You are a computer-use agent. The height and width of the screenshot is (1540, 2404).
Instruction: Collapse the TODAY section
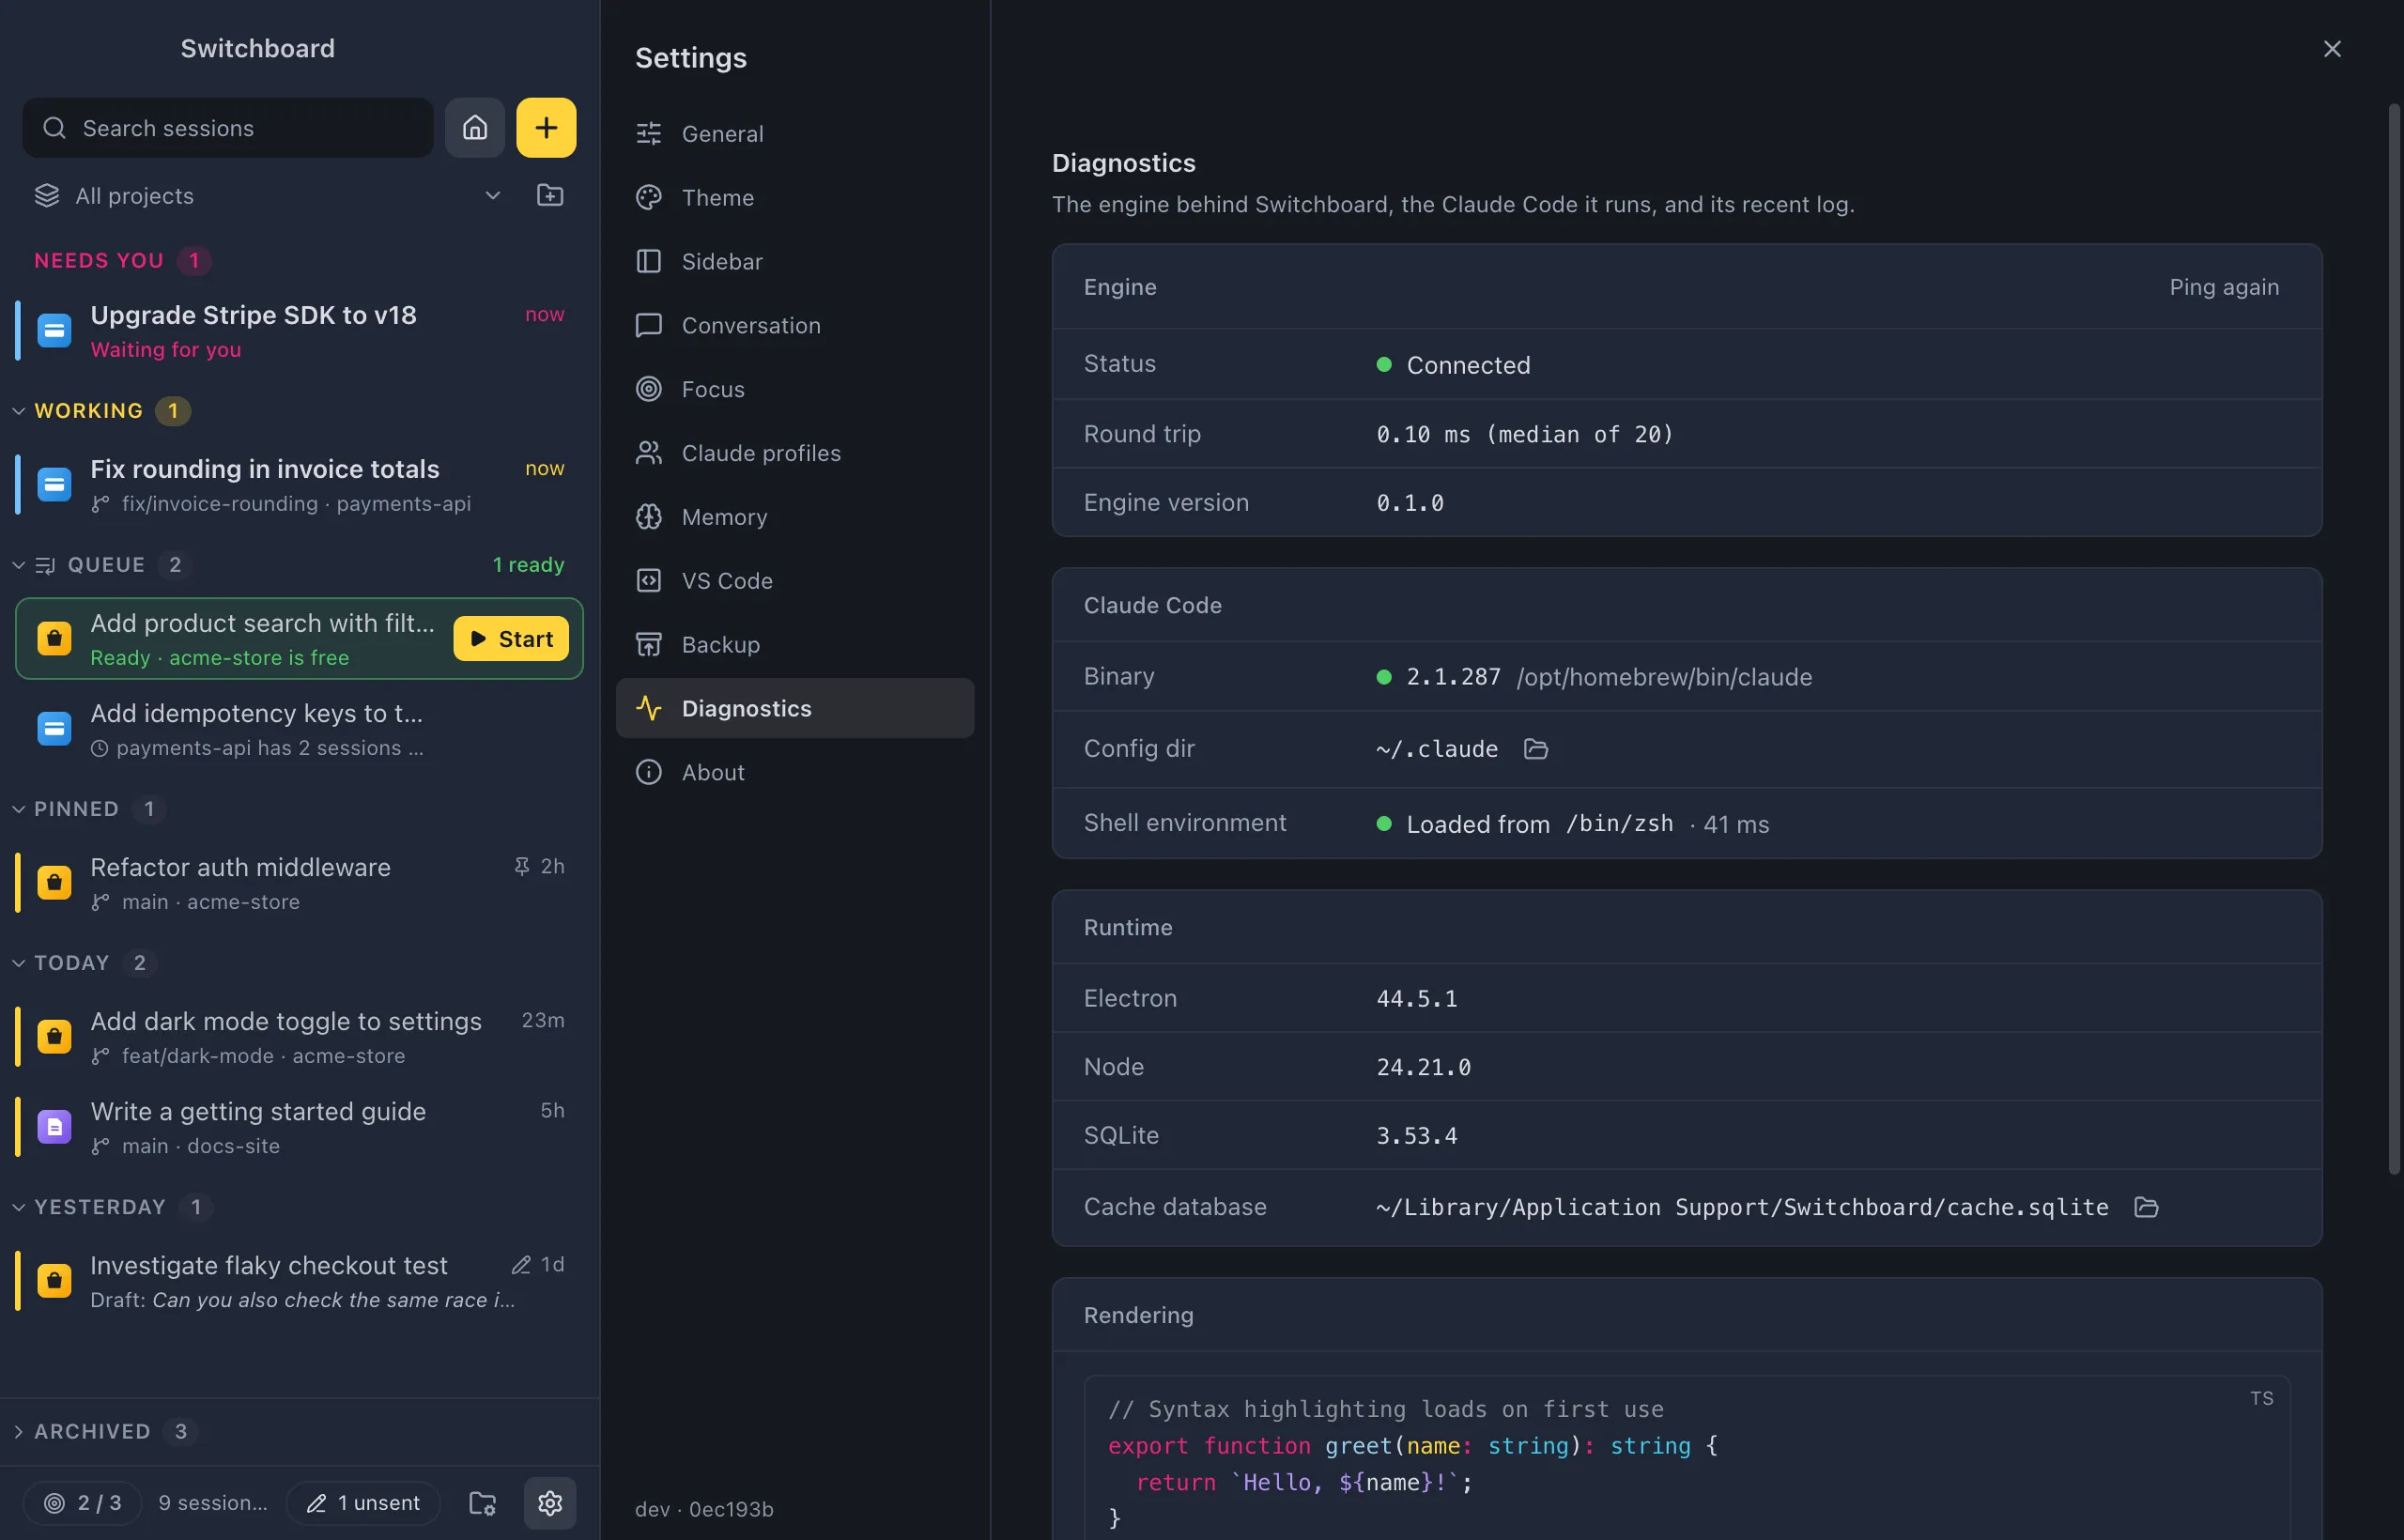[18, 963]
